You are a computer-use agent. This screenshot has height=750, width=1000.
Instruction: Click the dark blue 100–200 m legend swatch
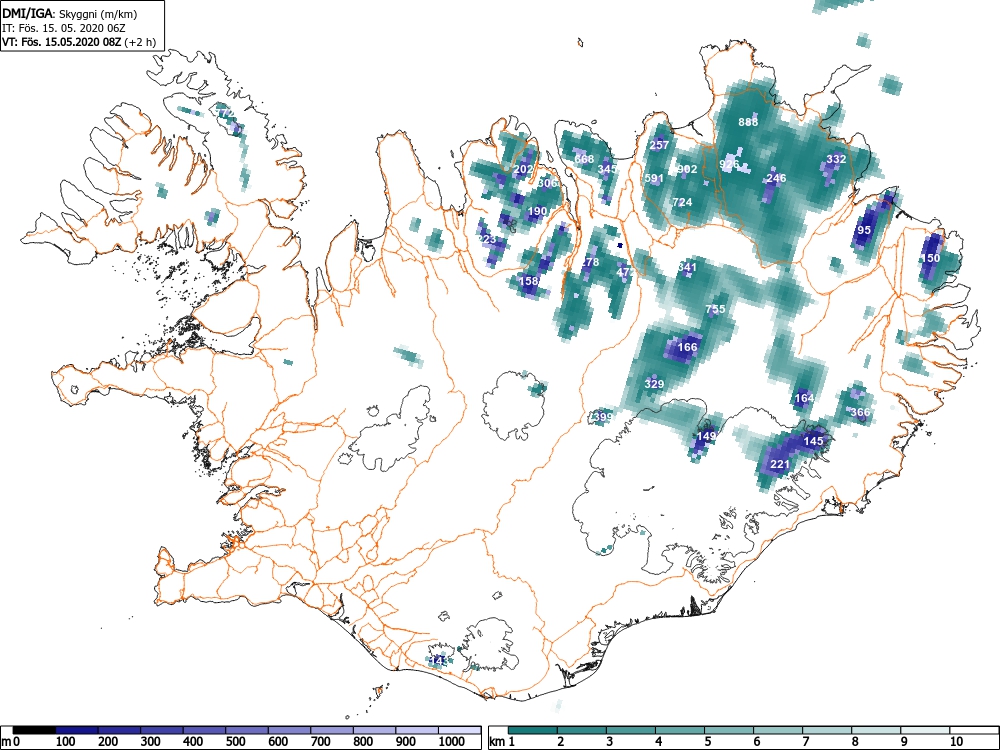point(77,730)
